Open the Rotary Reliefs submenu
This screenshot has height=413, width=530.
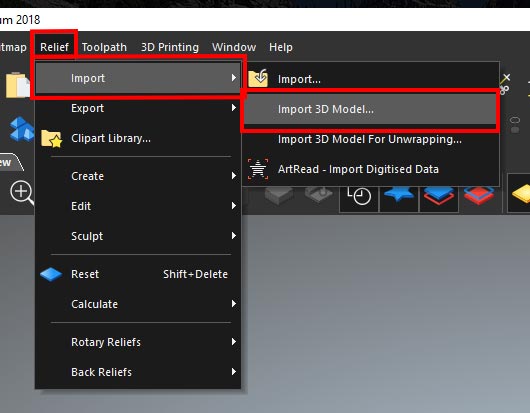click(138, 342)
